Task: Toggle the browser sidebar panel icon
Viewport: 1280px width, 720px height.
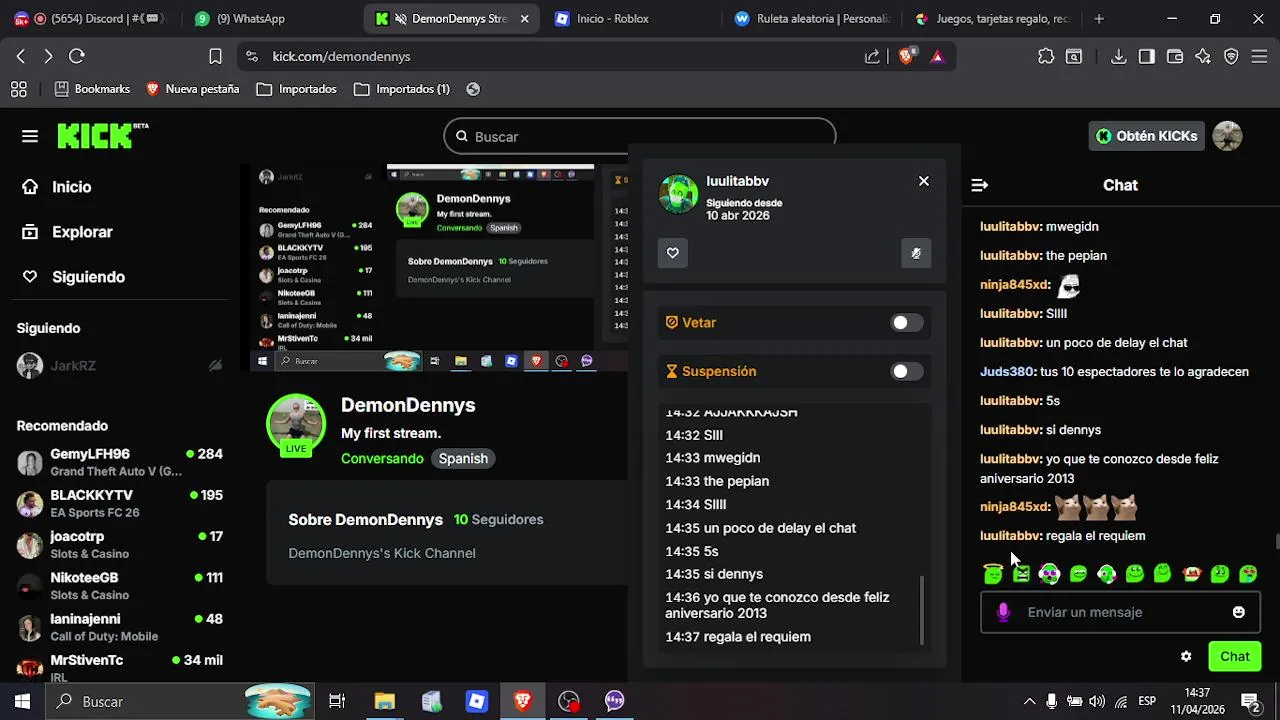Action: (x=1147, y=57)
